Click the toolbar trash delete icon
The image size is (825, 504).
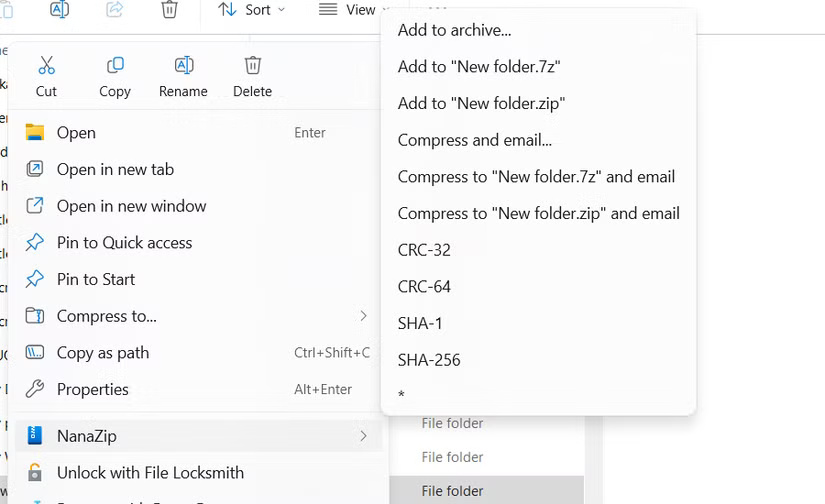(x=170, y=10)
